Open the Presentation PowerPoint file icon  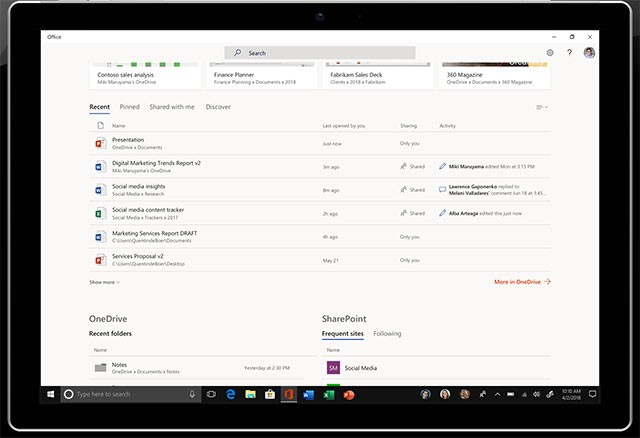point(99,144)
